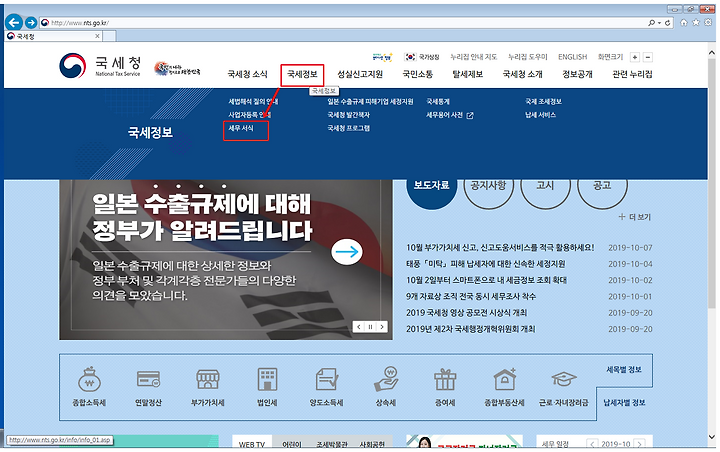The height and width of the screenshot is (452, 720).
Task: Open the 태풍 미탁 피해 납세자 news item
Action: 485,264
